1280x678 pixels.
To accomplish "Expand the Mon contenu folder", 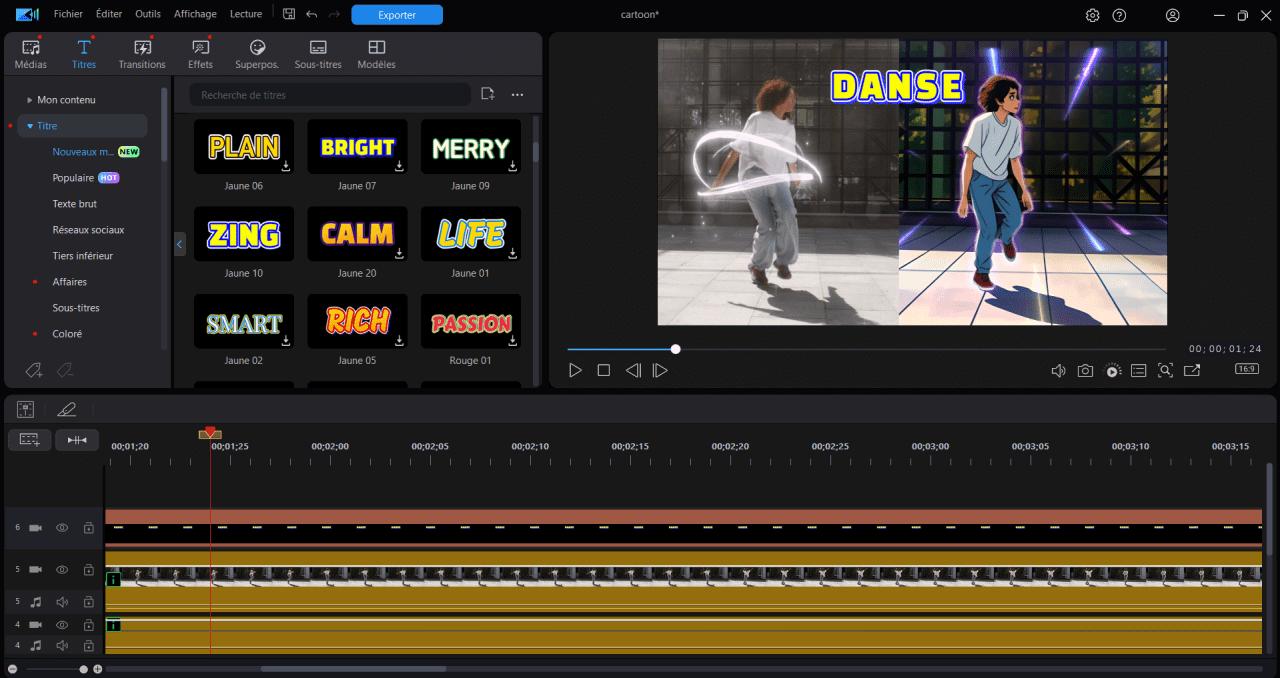I will 30,100.
